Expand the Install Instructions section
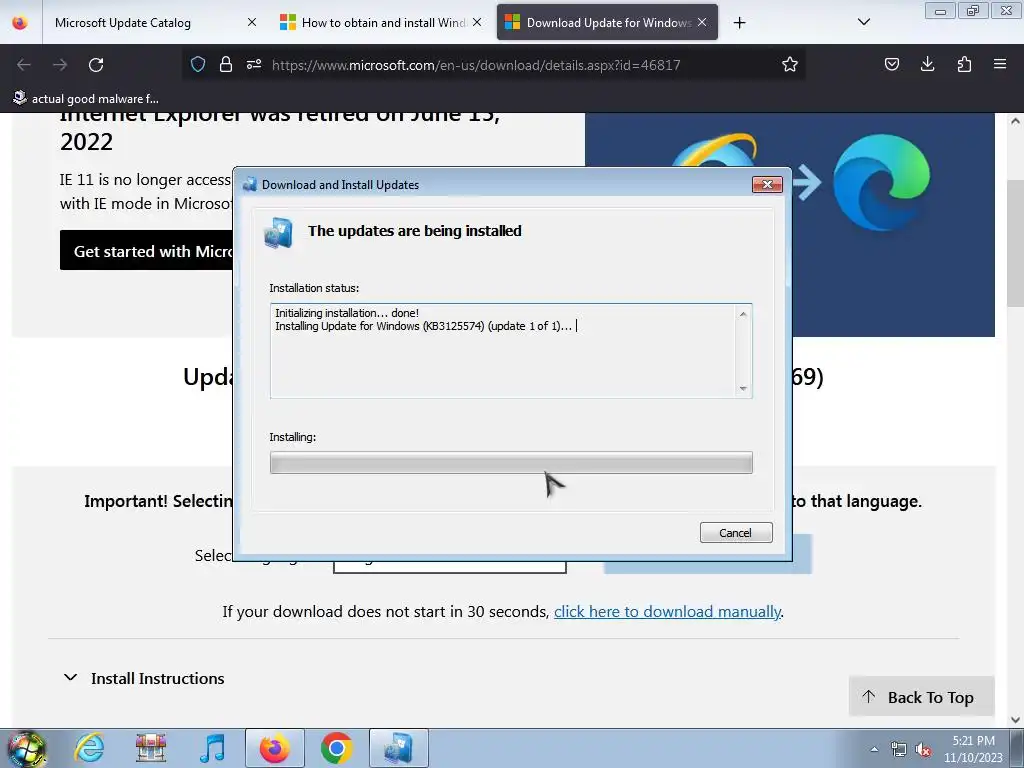This screenshot has height=768, width=1024. coord(144,678)
